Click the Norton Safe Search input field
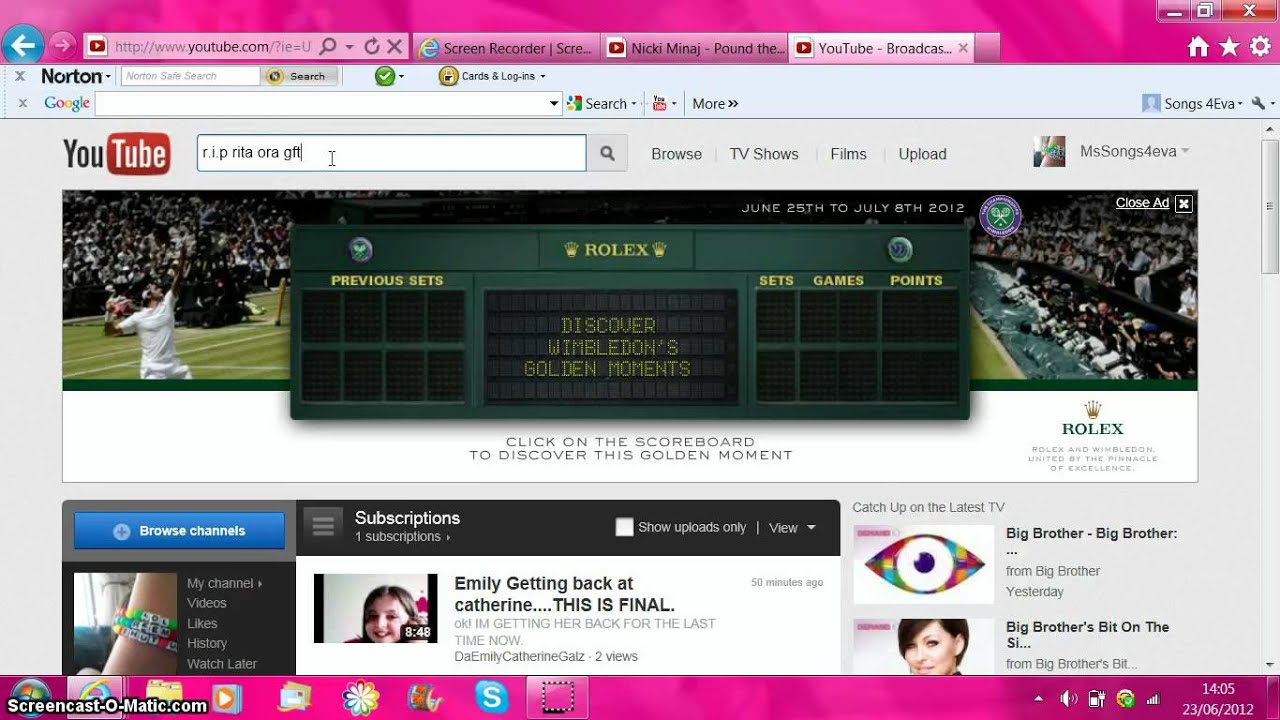This screenshot has width=1280, height=720. tap(190, 76)
